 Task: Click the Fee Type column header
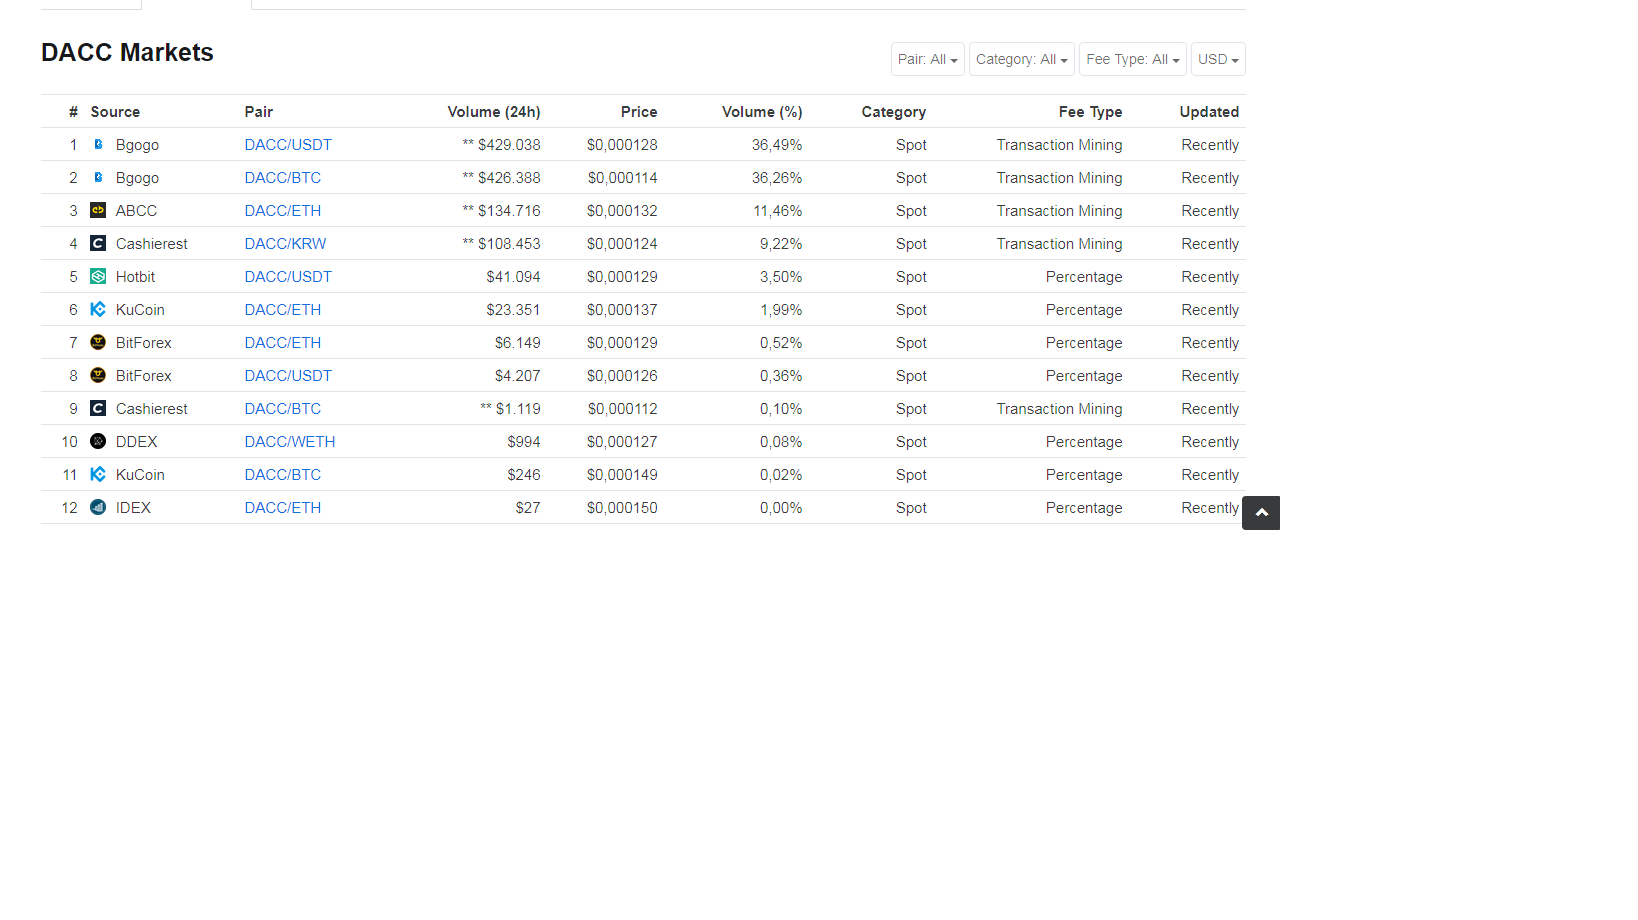pos(1090,112)
